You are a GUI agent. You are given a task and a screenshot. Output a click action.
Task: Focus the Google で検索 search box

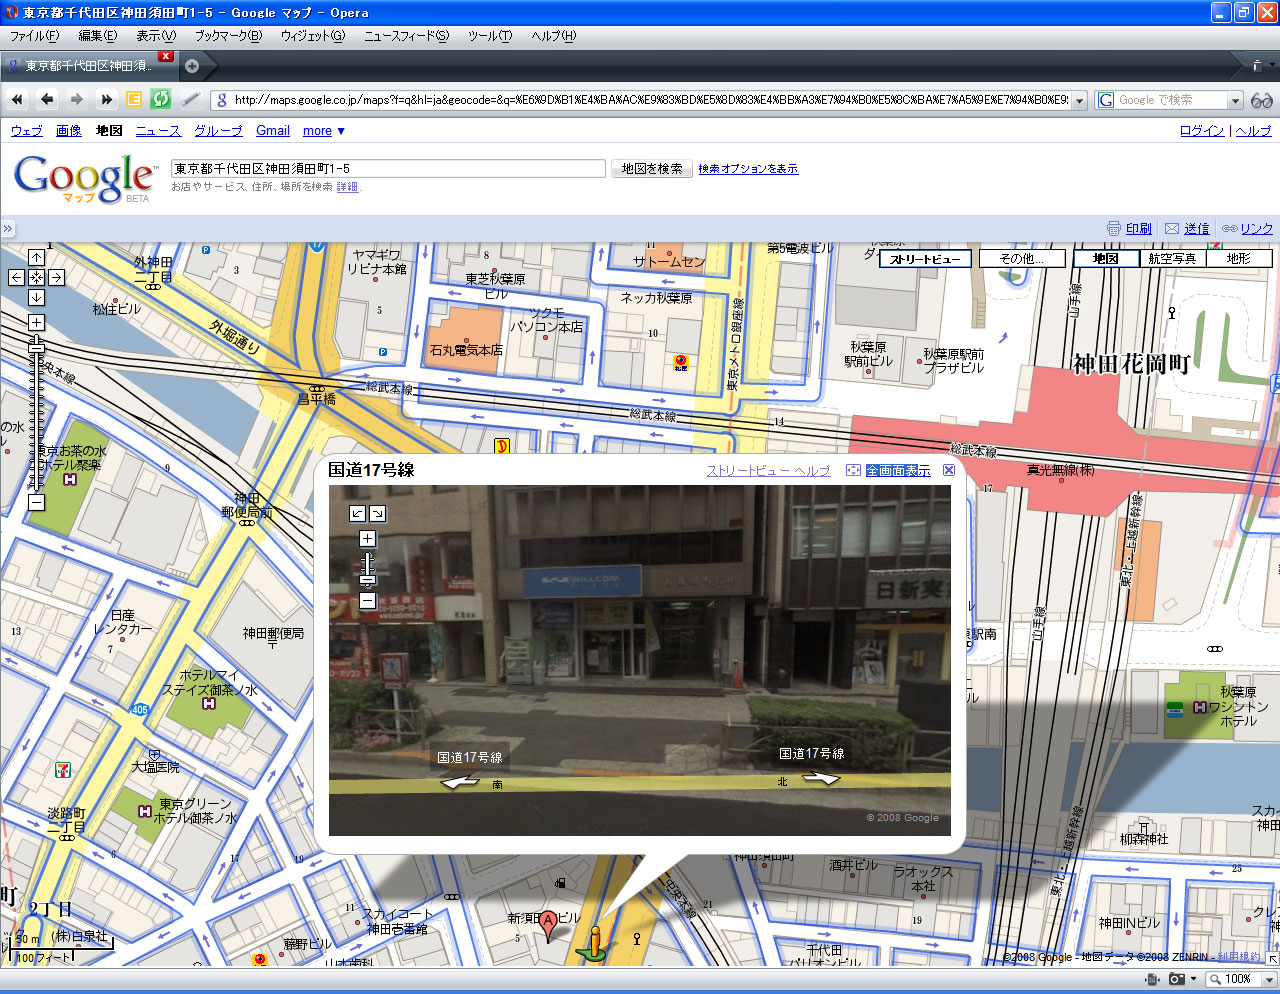click(1170, 100)
